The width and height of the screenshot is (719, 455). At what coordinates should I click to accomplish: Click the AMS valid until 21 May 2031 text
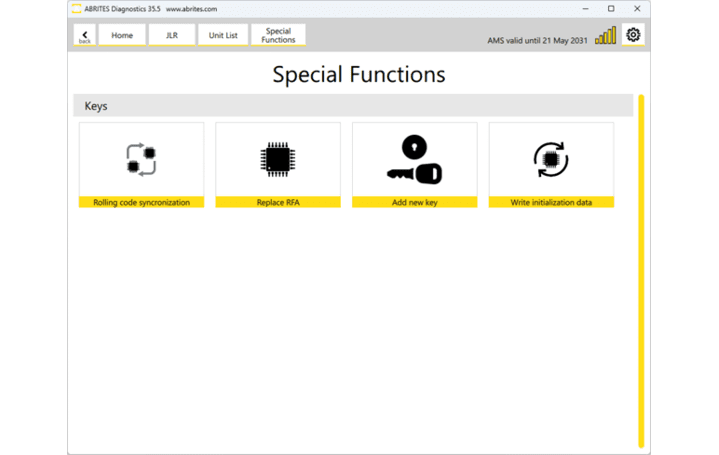[537, 40]
